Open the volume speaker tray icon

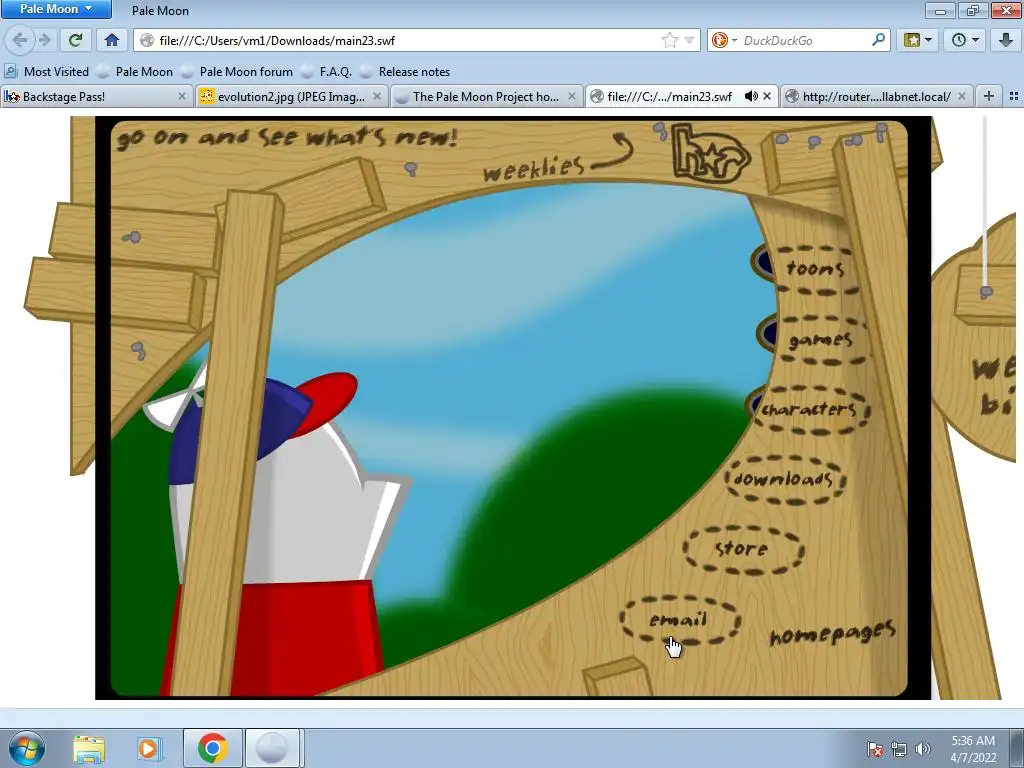pyautogui.click(x=923, y=749)
